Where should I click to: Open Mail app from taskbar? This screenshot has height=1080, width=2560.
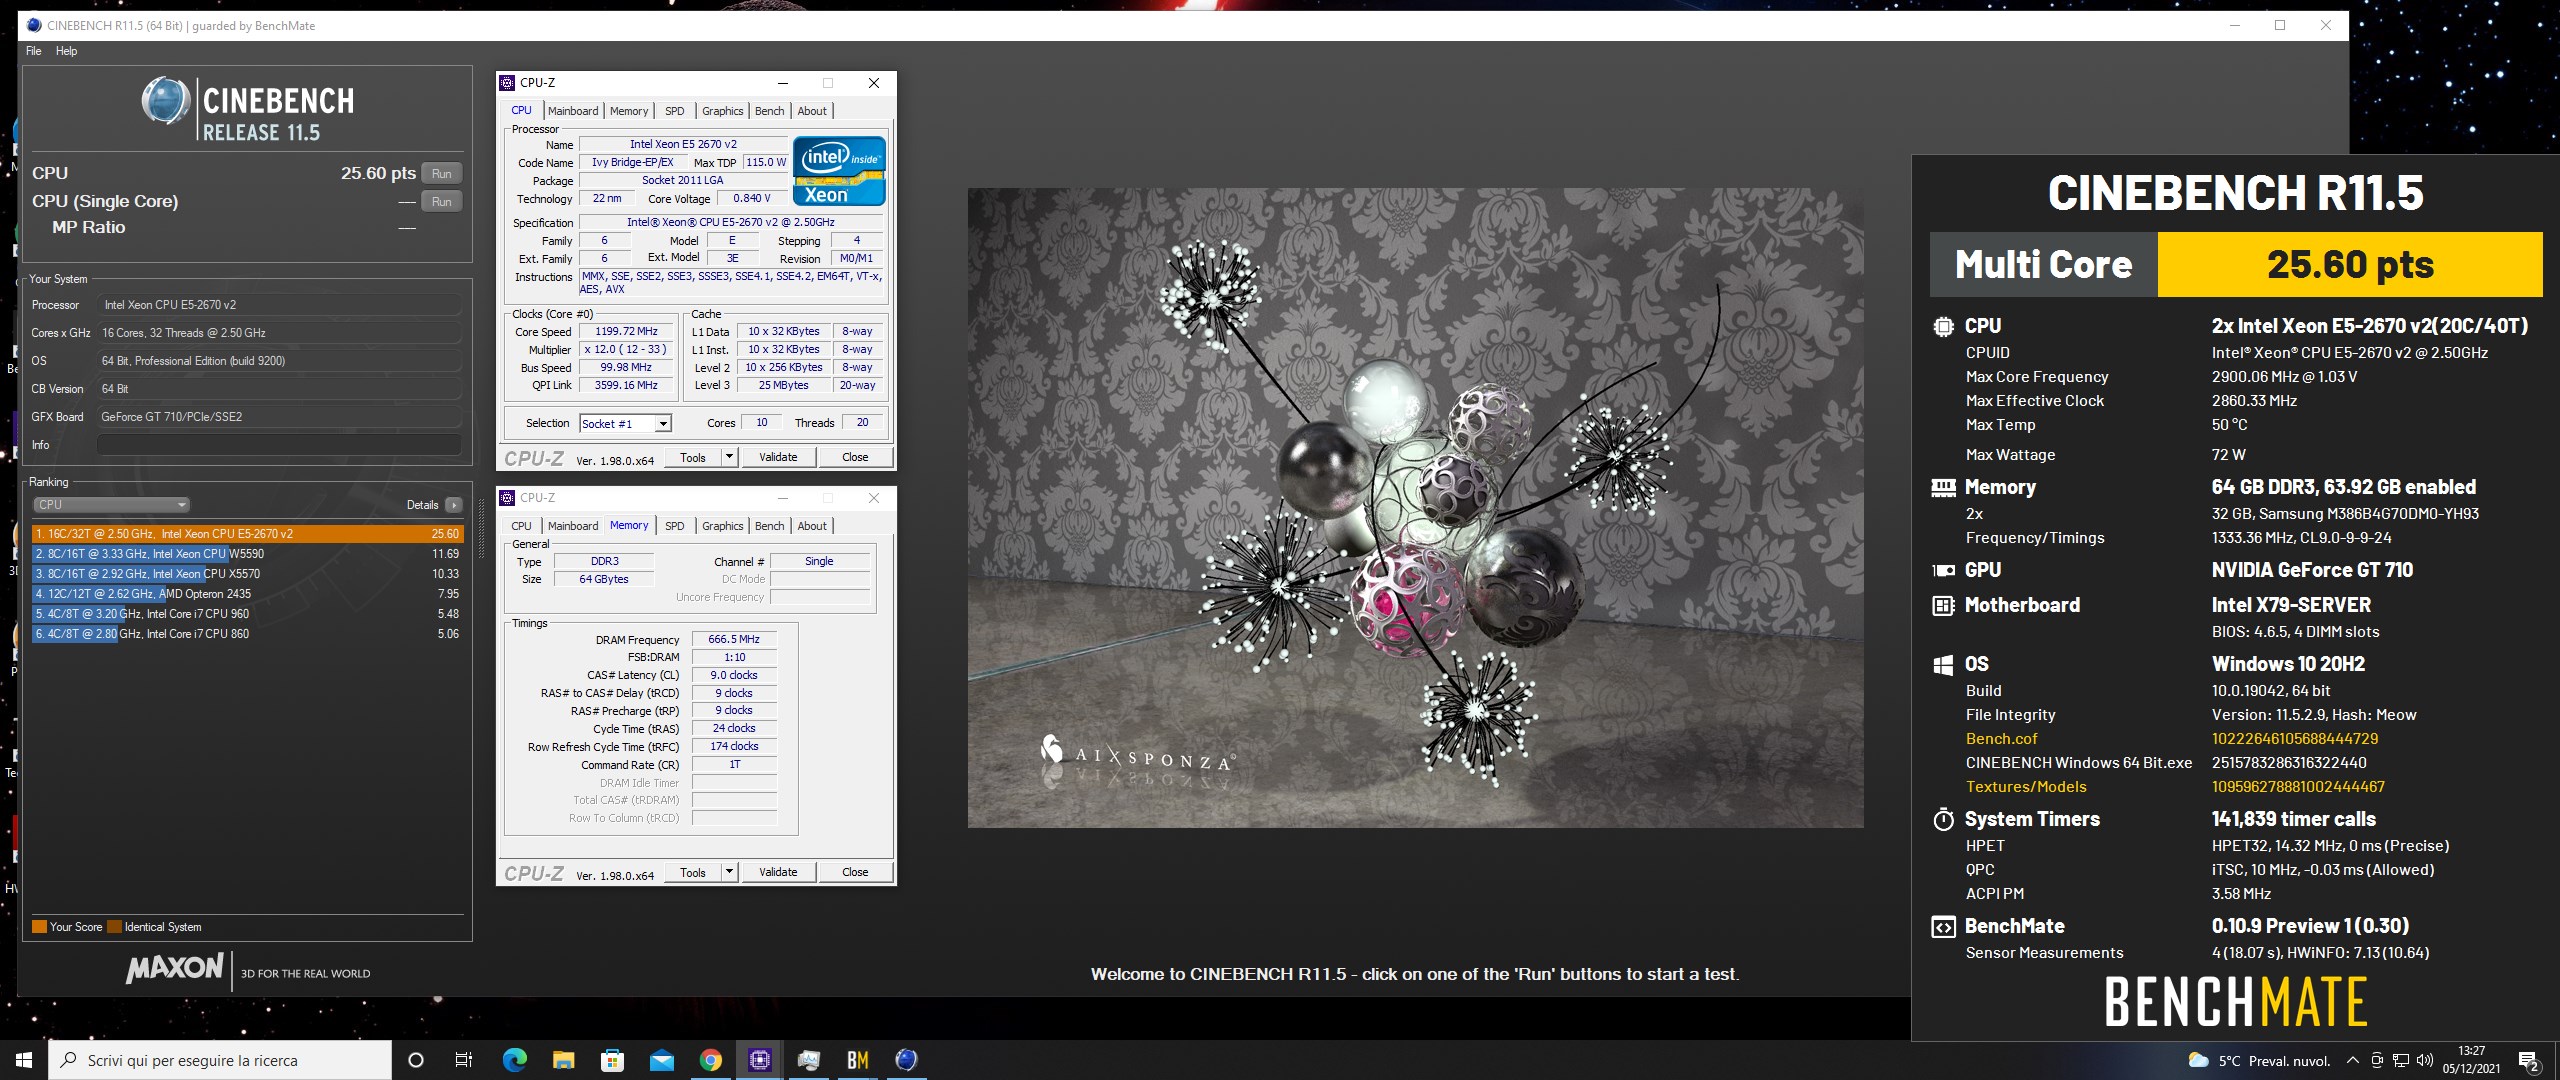(x=661, y=1060)
